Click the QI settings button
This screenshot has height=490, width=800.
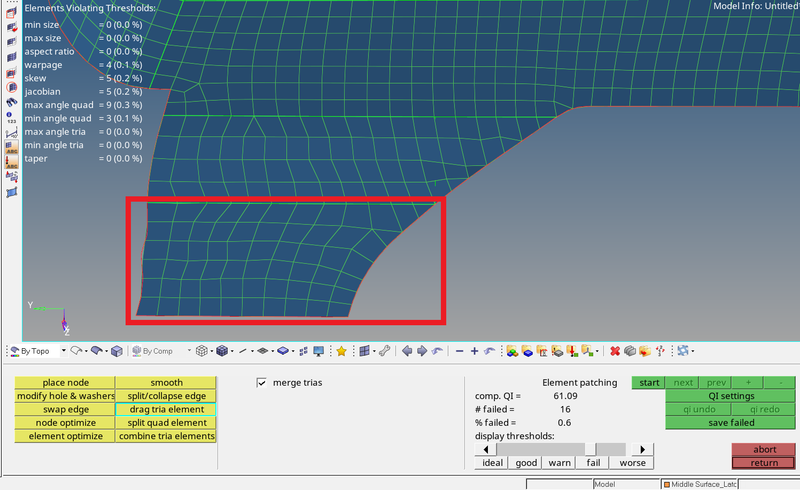[x=731, y=396]
